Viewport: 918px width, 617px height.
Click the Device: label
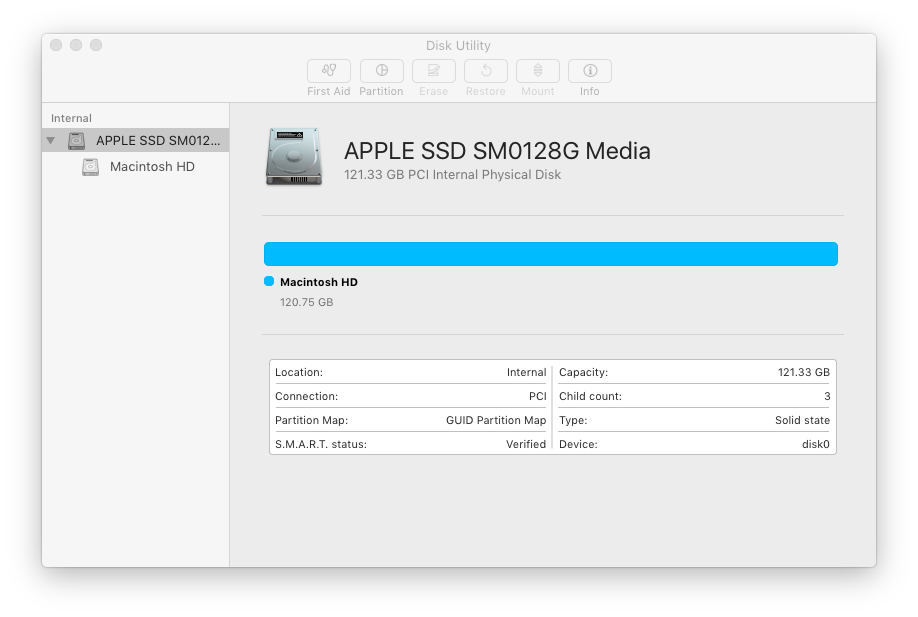tap(578, 444)
